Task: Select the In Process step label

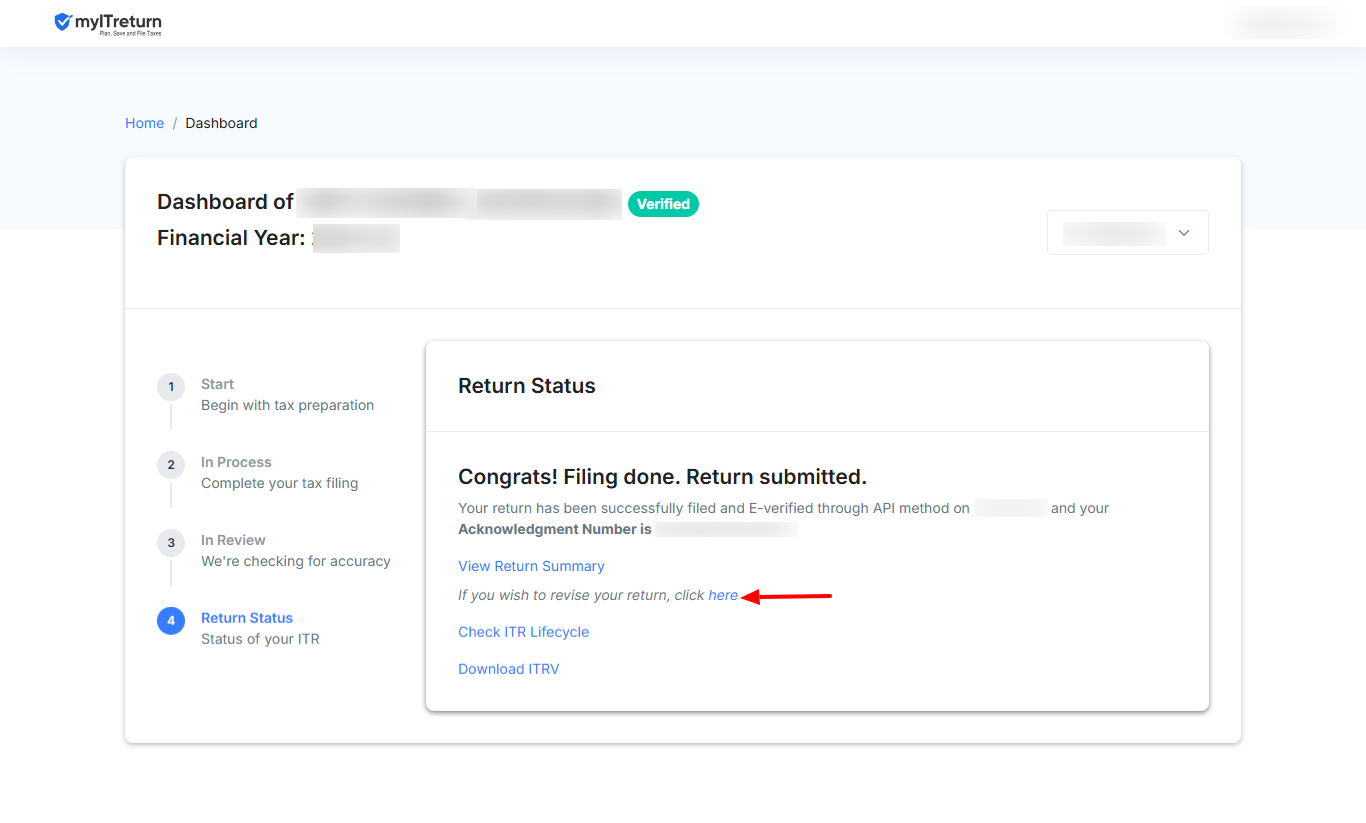Action: point(236,462)
